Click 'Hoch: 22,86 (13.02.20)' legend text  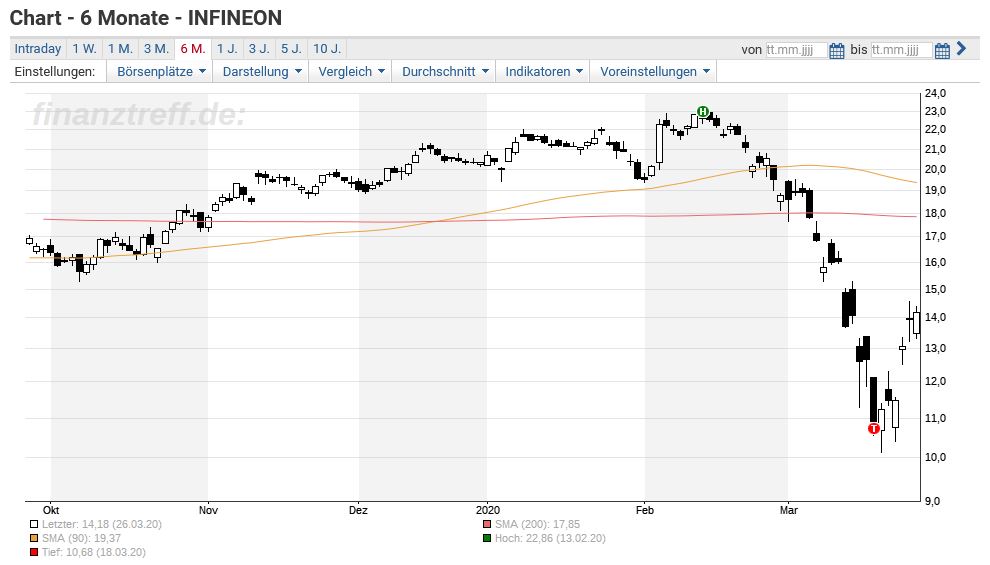[550, 538]
